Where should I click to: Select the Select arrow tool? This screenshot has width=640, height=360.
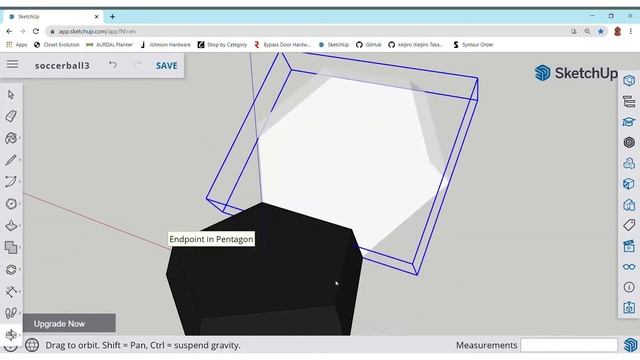point(11,95)
